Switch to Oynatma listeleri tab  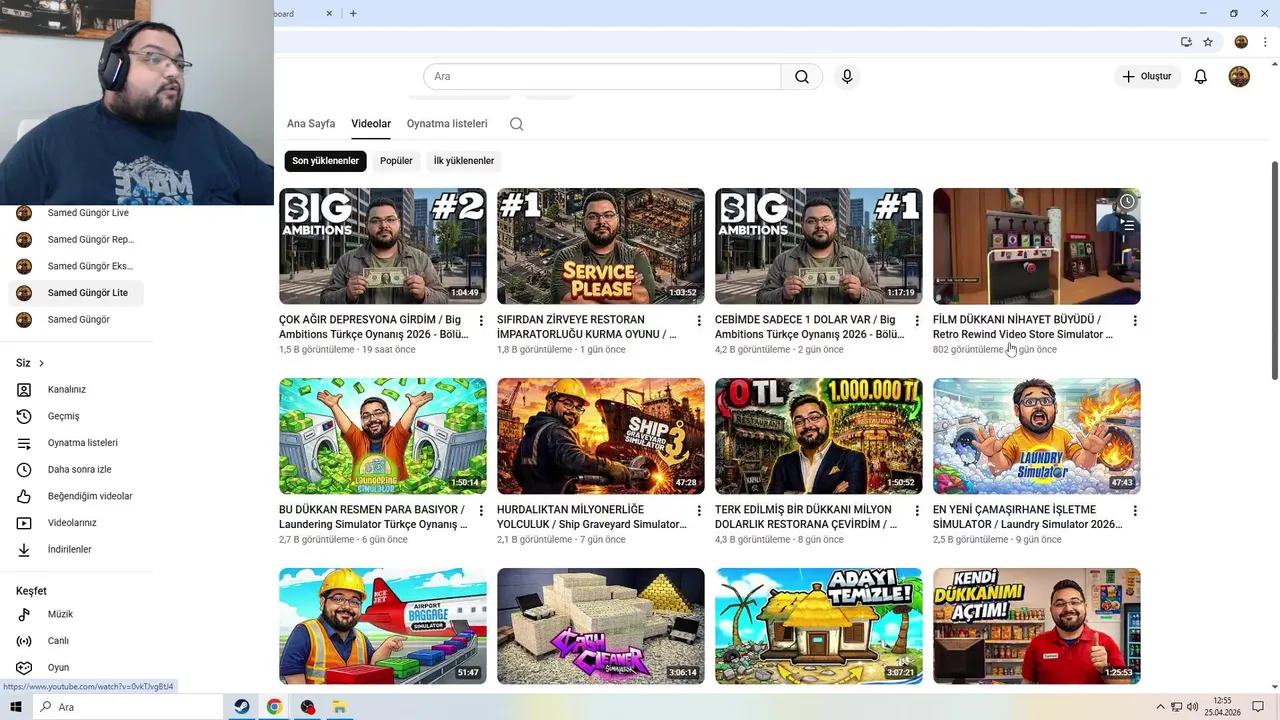point(447,124)
